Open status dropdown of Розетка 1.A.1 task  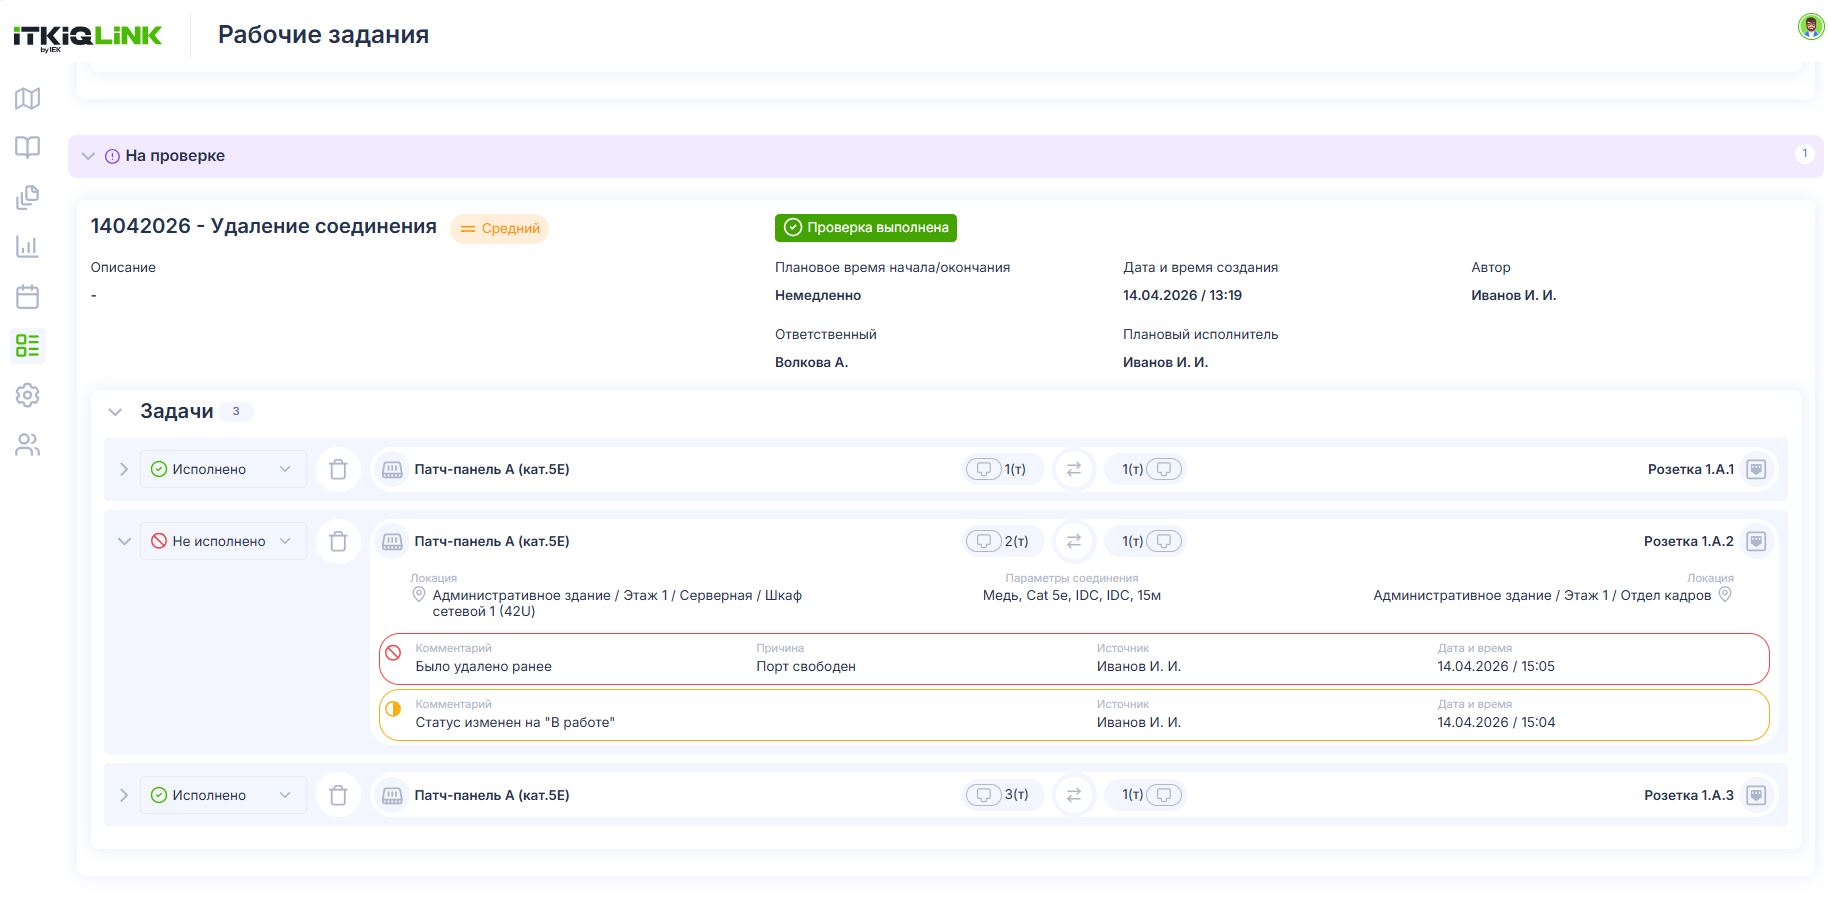coord(223,469)
